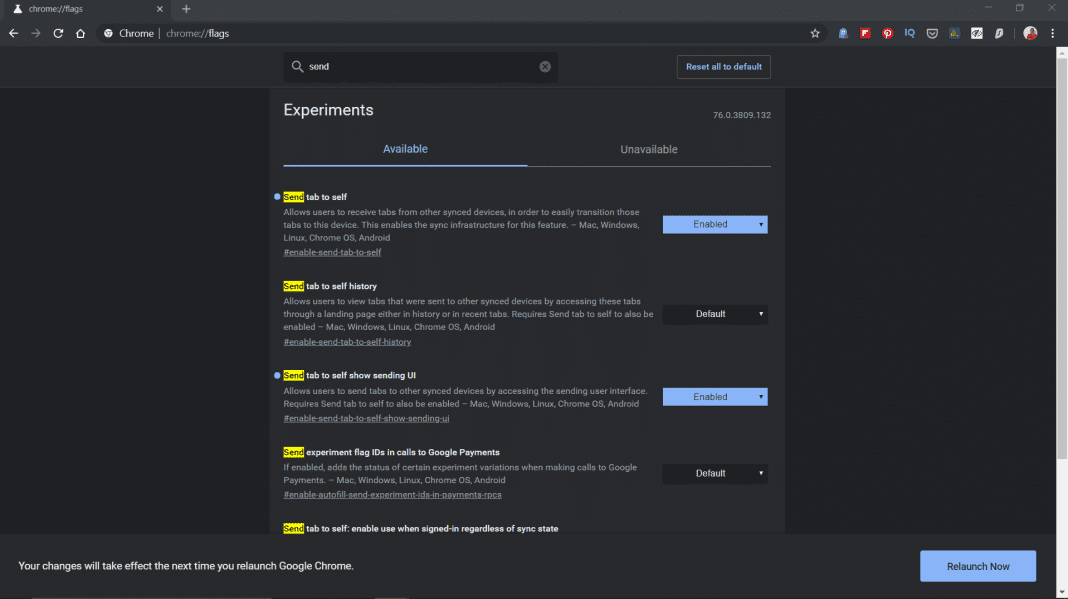The height and width of the screenshot is (599, 1068).
Task: Click the Chrome site info icon in the address bar
Action: point(108,33)
